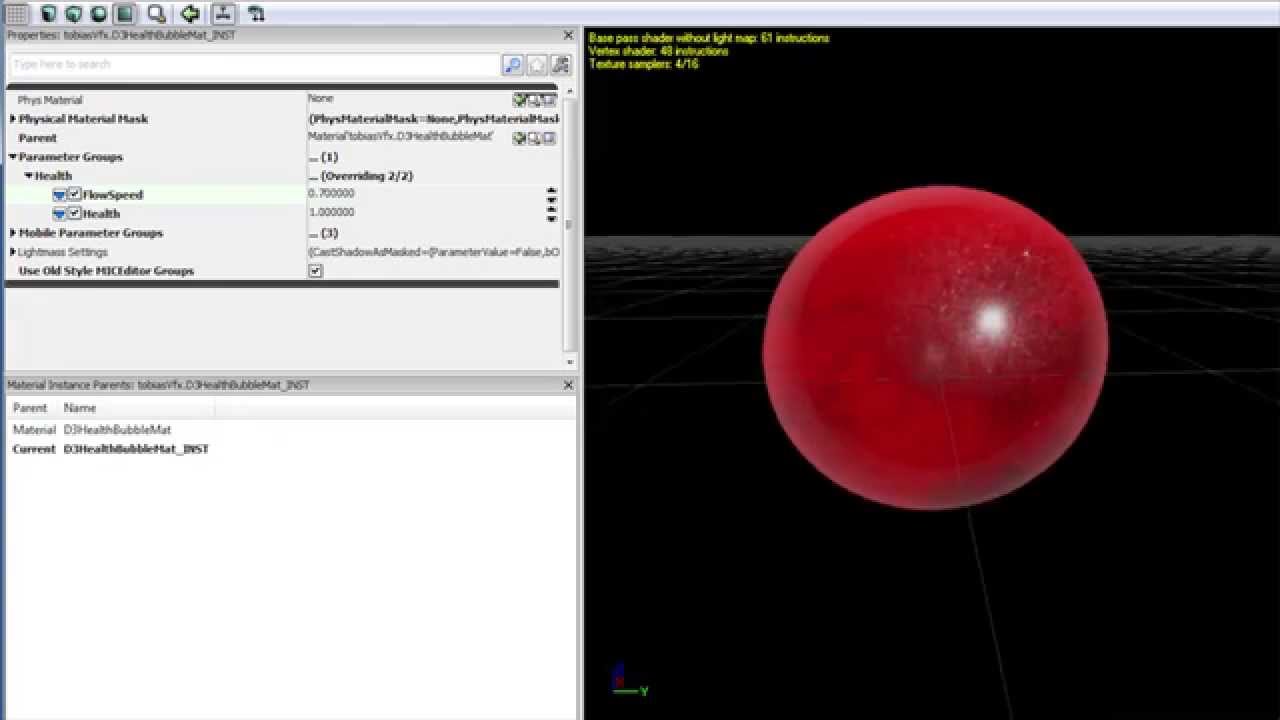
Task: Click the green back arrow toolbar icon
Action: 190,14
